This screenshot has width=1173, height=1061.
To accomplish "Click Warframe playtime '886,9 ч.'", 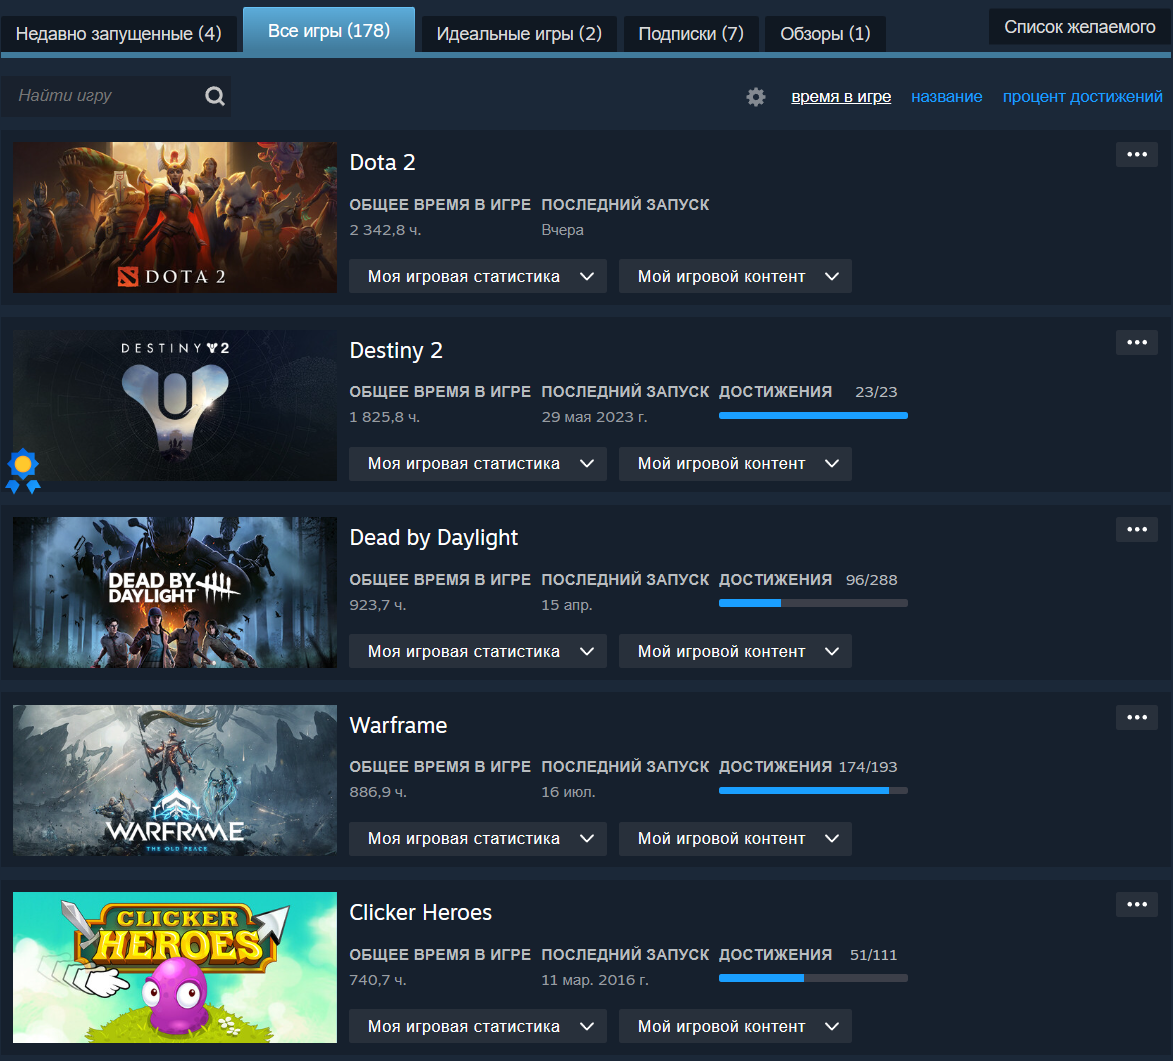I will click(378, 792).
